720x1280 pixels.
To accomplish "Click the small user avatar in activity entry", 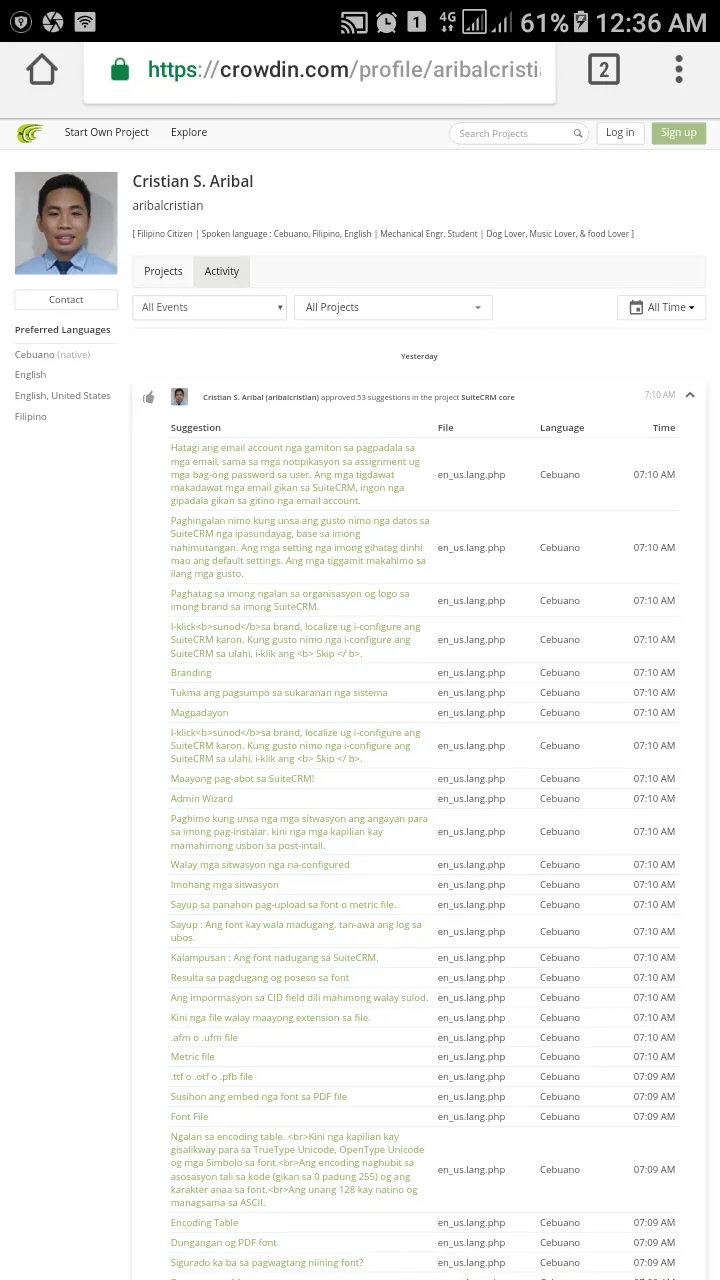I will click(179, 396).
